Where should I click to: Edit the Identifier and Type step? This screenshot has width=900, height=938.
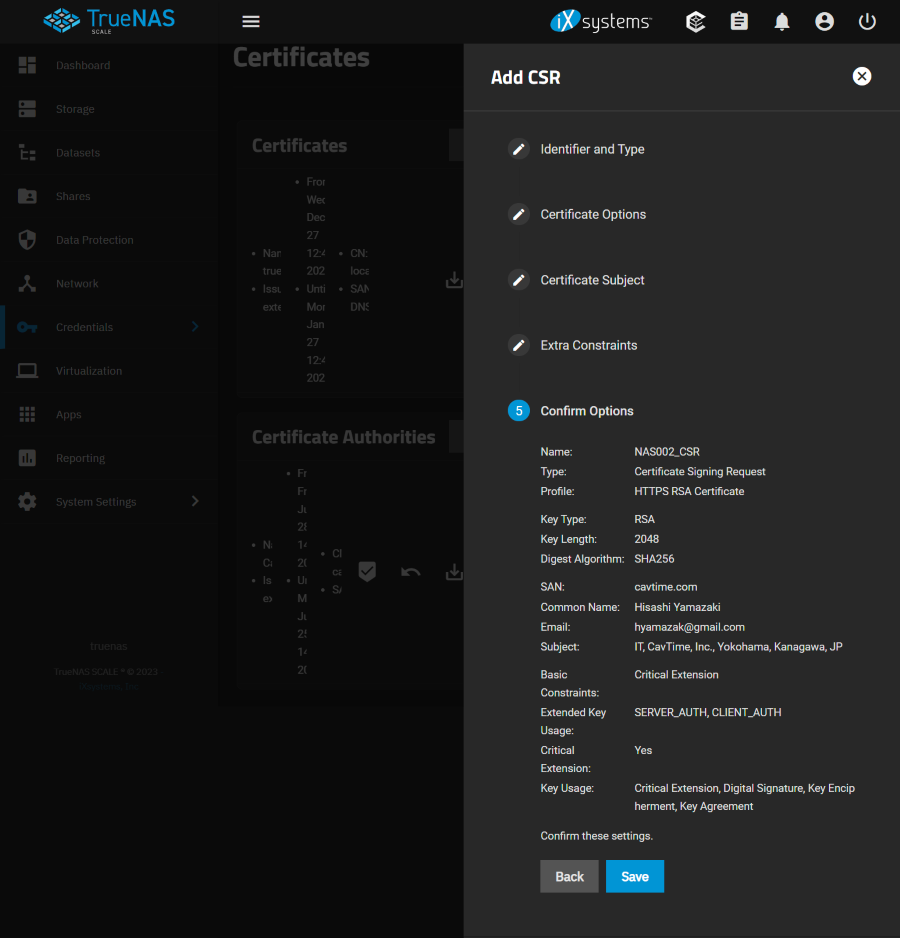click(518, 149)
